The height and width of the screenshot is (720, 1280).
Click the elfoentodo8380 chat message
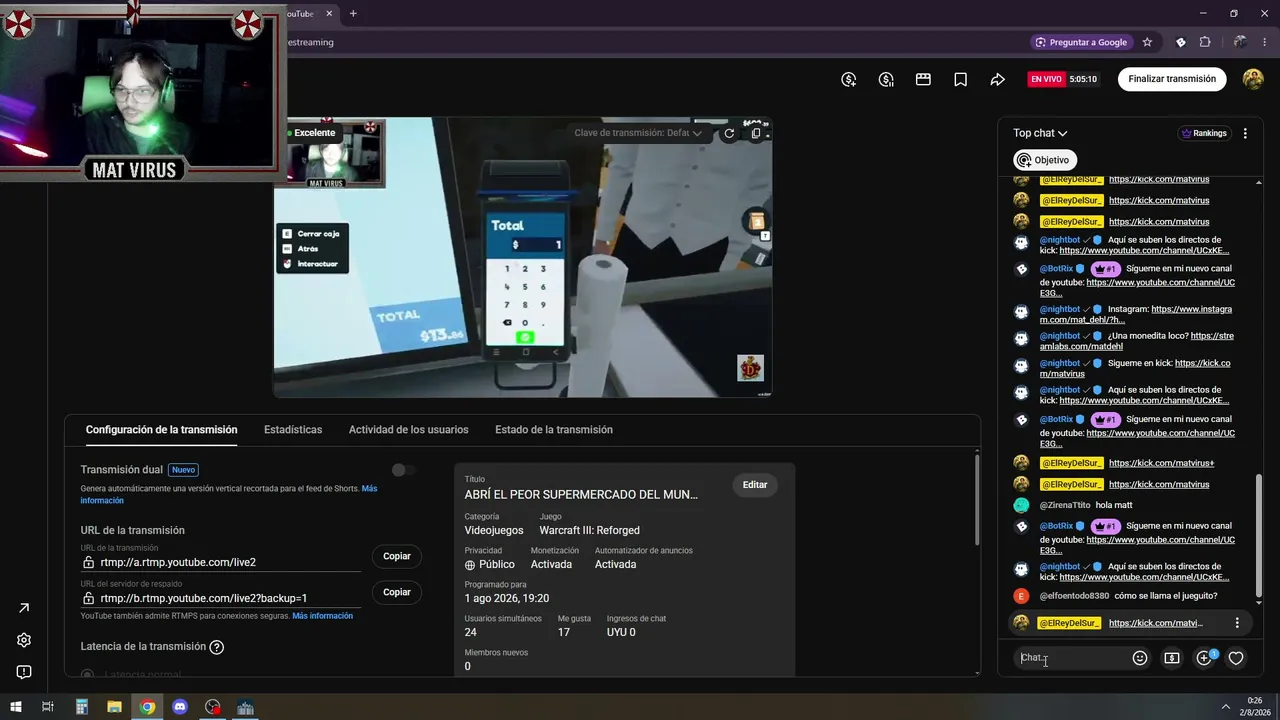1128,596
